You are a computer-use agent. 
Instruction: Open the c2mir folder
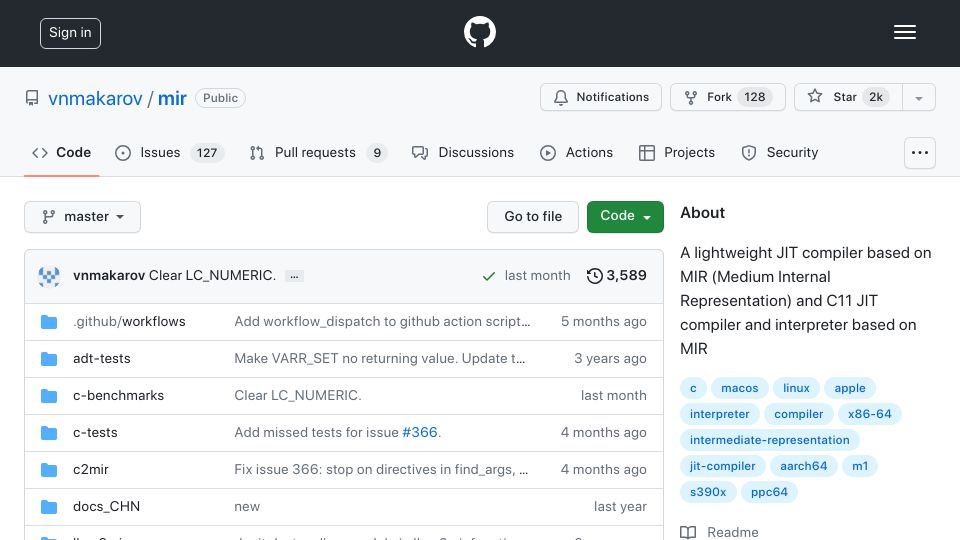[91, 470]
